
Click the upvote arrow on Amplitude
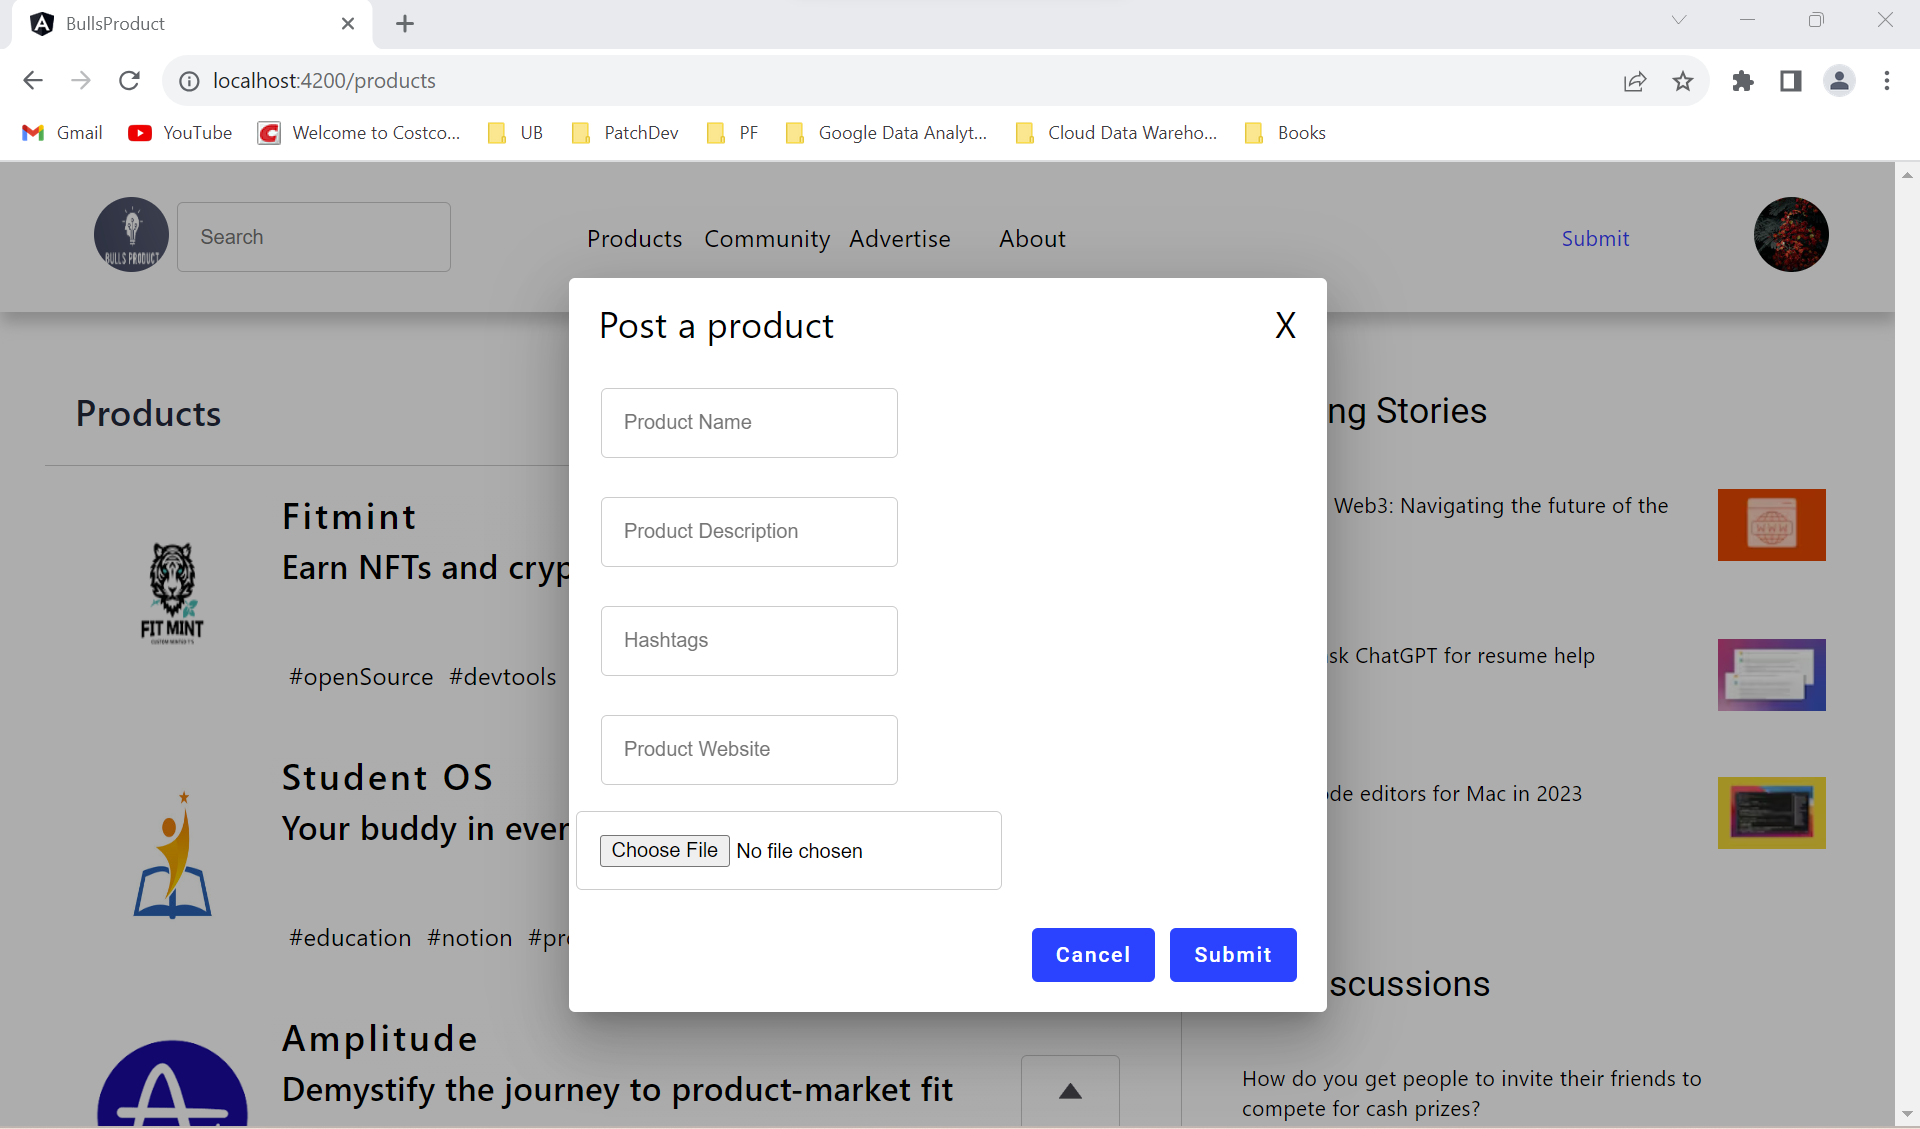pyautogui.click(x=1069, y=1091)
